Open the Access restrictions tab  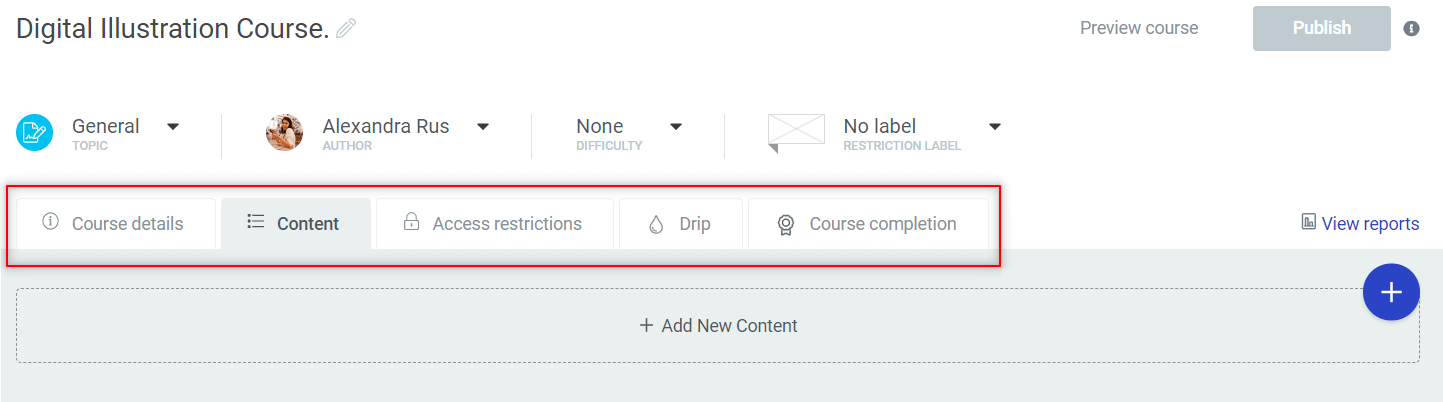[495, 224]
